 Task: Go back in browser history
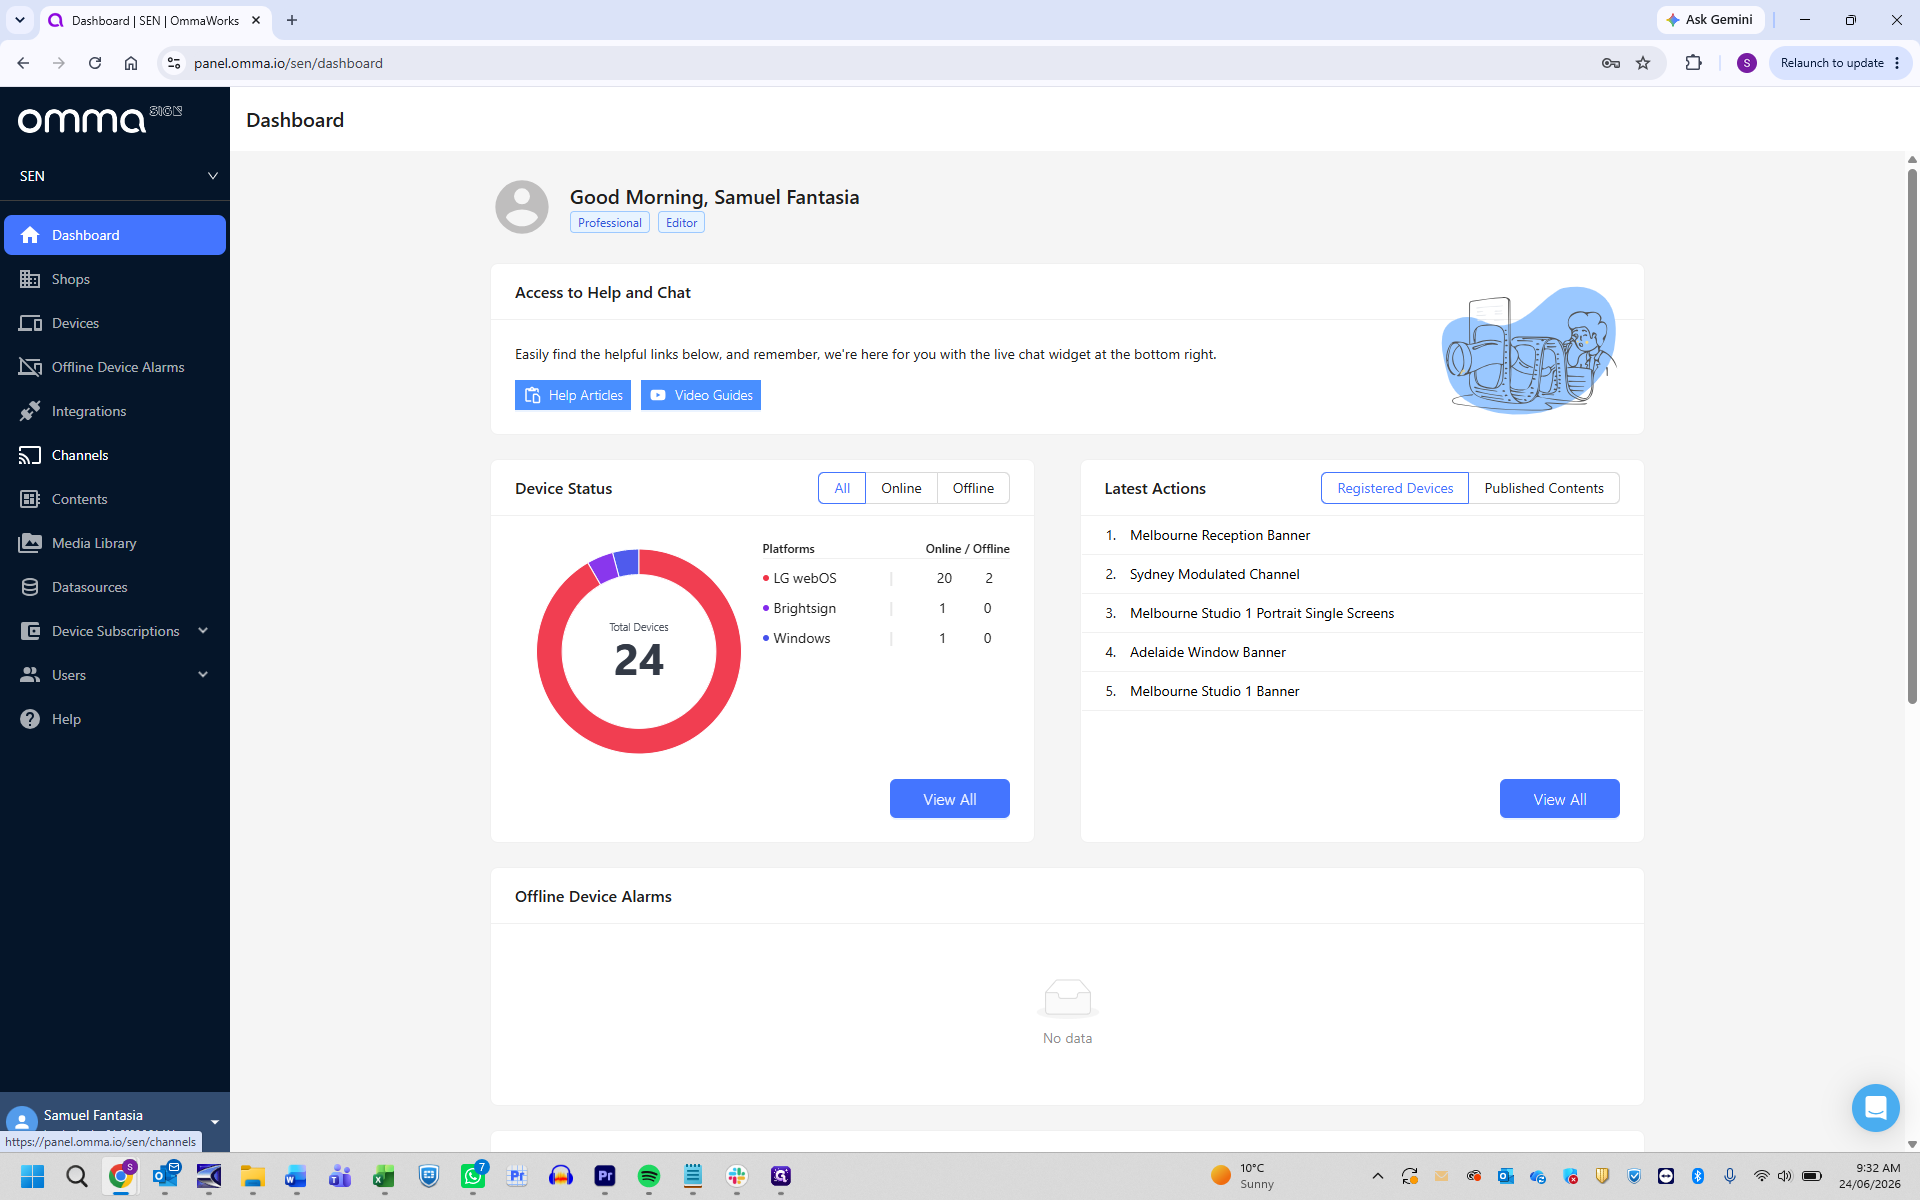click(23, 63)
